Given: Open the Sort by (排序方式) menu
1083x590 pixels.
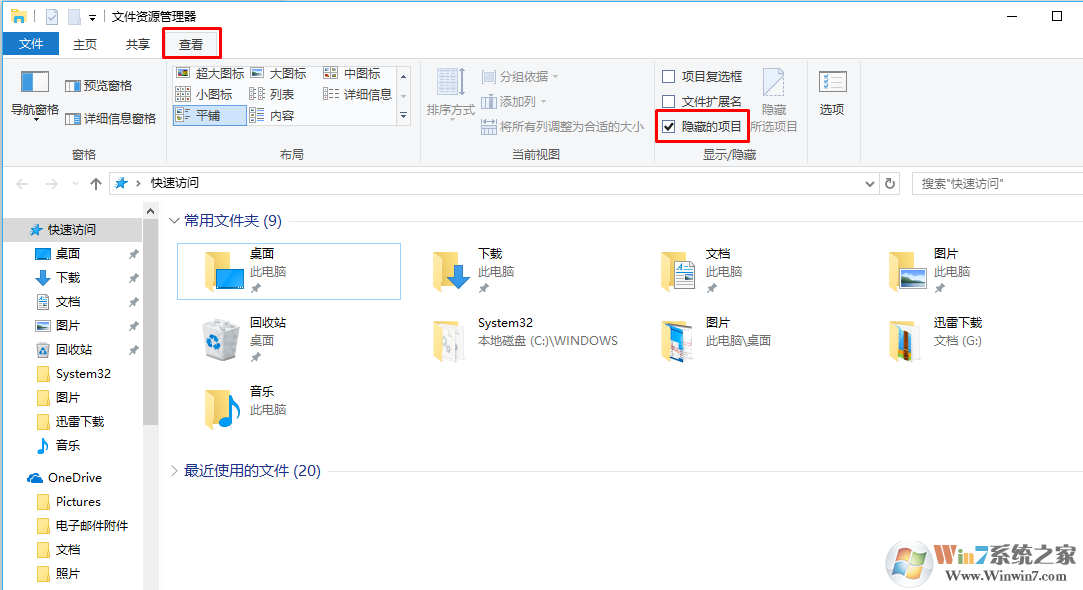Looking at the screenshot, I should 450,93.
